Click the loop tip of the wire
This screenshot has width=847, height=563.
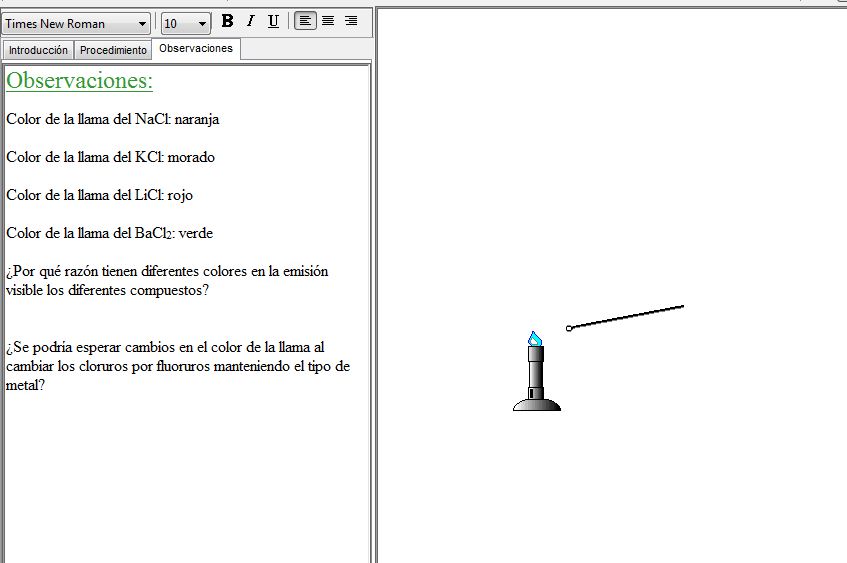pyautogui.click(x=569, y=328)
